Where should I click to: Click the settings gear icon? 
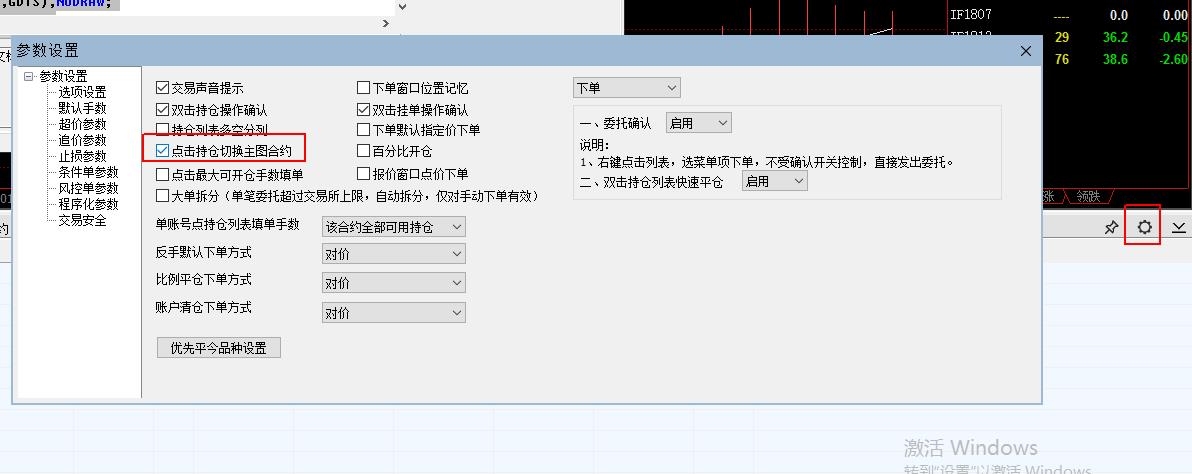click(1144, 227)
